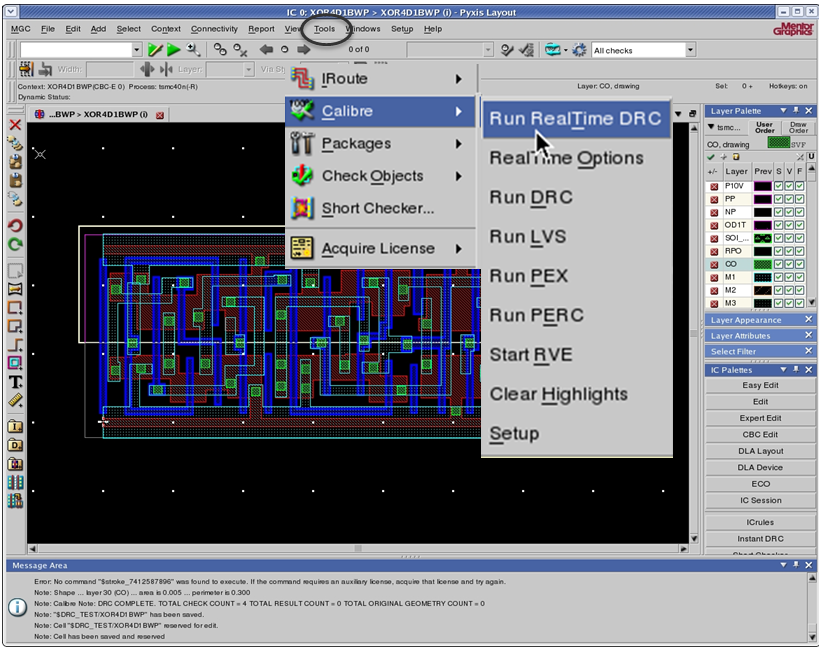Viewport: 819px width, 649px height.
Task: Click the red X delete icon
Action: point(15,125)
